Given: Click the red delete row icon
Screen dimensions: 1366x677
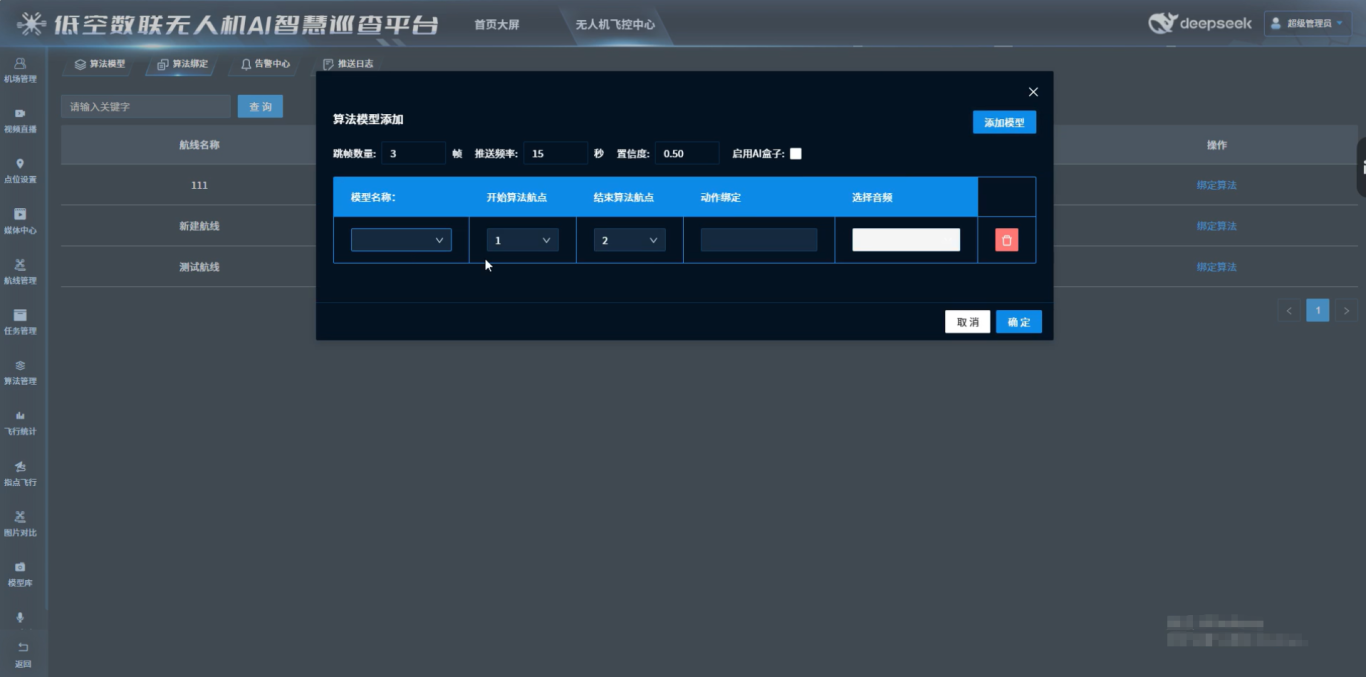Looking at the screenshot, I should tap(1006, 240).
